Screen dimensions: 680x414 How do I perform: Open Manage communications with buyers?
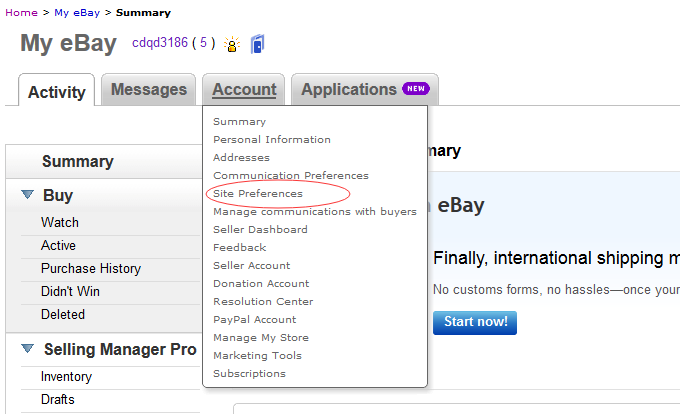pos(315,212)
